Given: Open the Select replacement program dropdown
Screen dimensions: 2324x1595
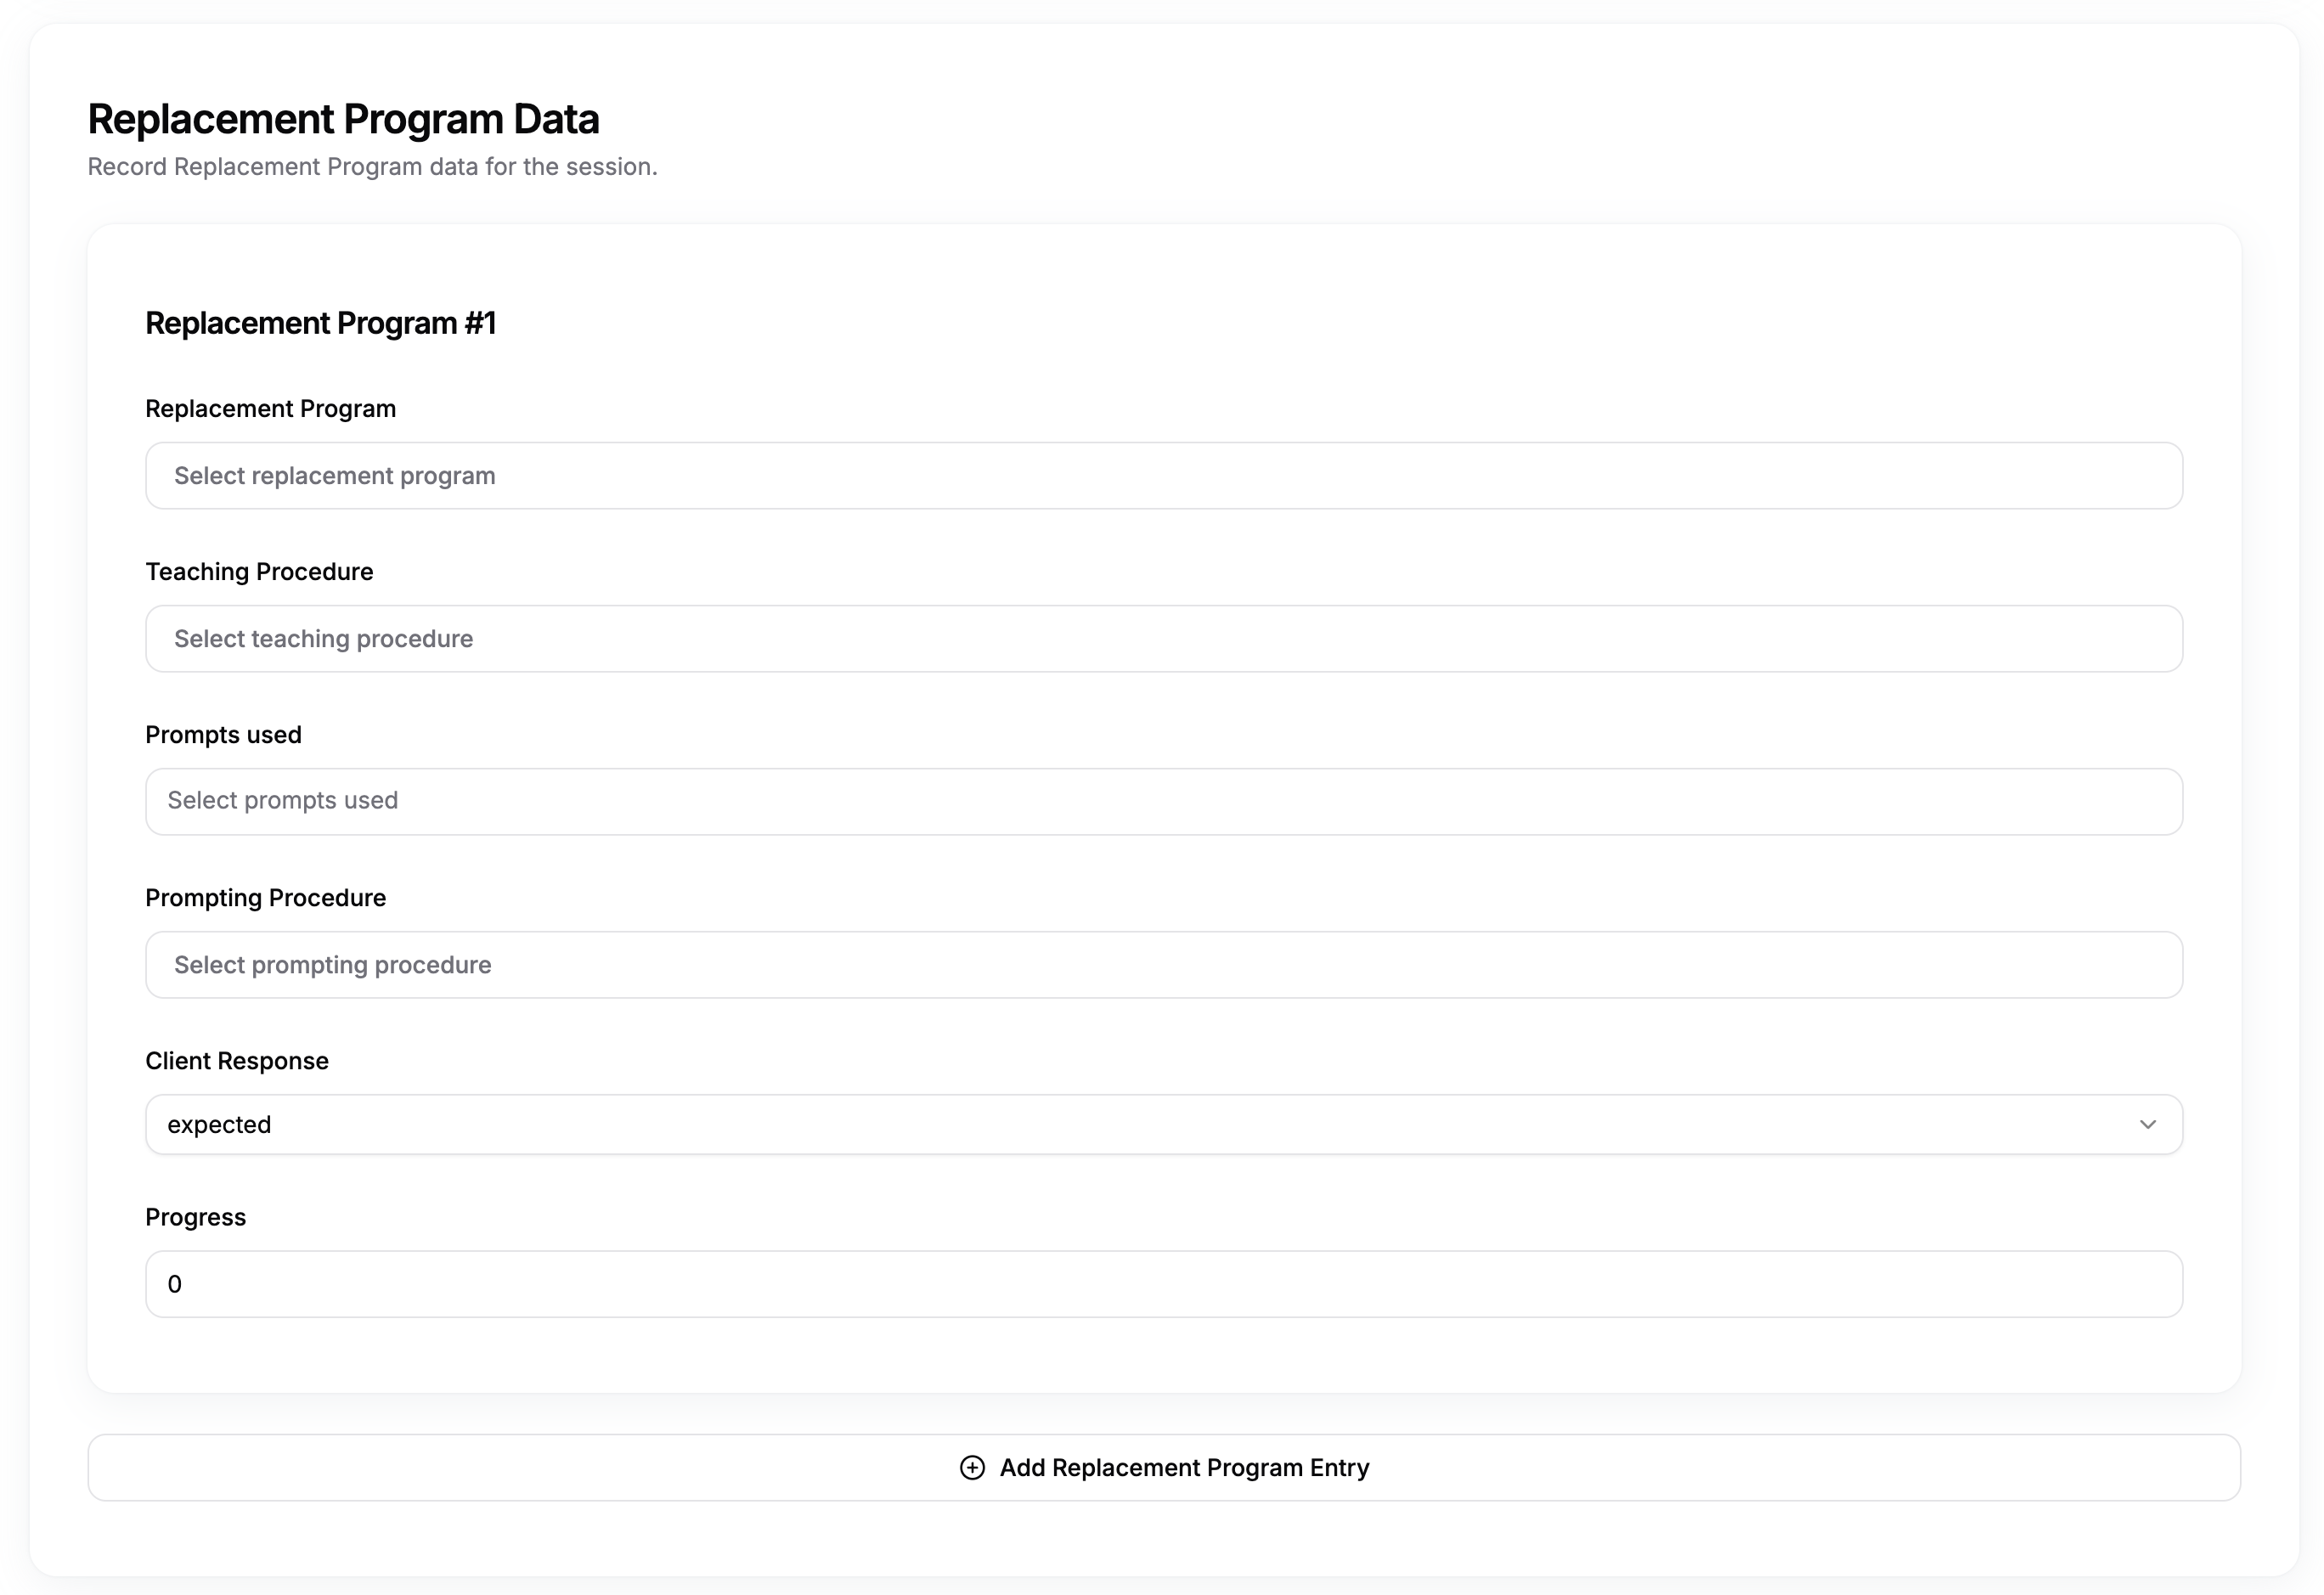Looking at the screenshot, I should (x=1163, y=475).
